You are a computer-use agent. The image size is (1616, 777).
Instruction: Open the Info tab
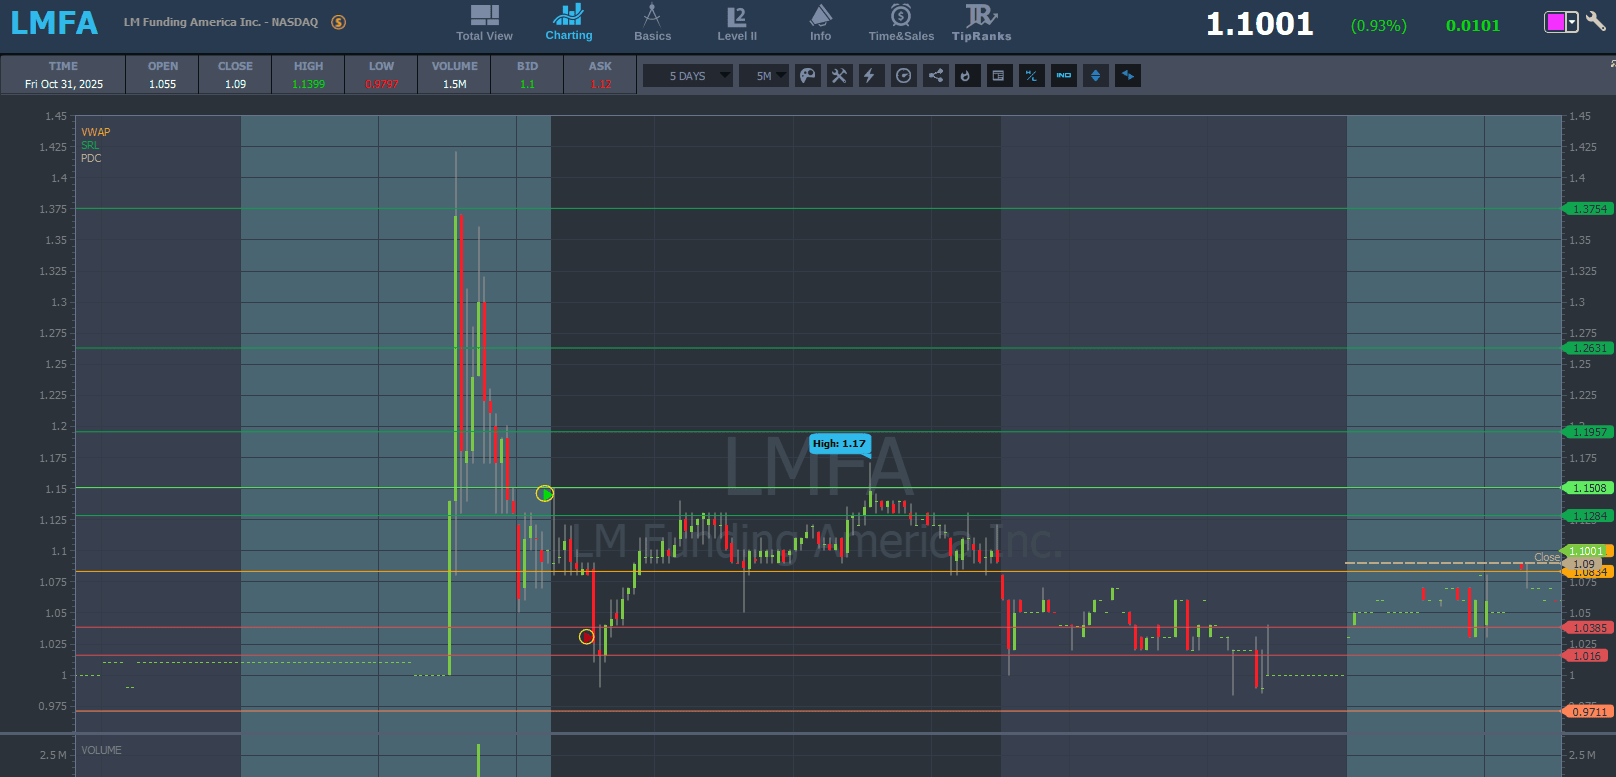click(x=820, y=23)
